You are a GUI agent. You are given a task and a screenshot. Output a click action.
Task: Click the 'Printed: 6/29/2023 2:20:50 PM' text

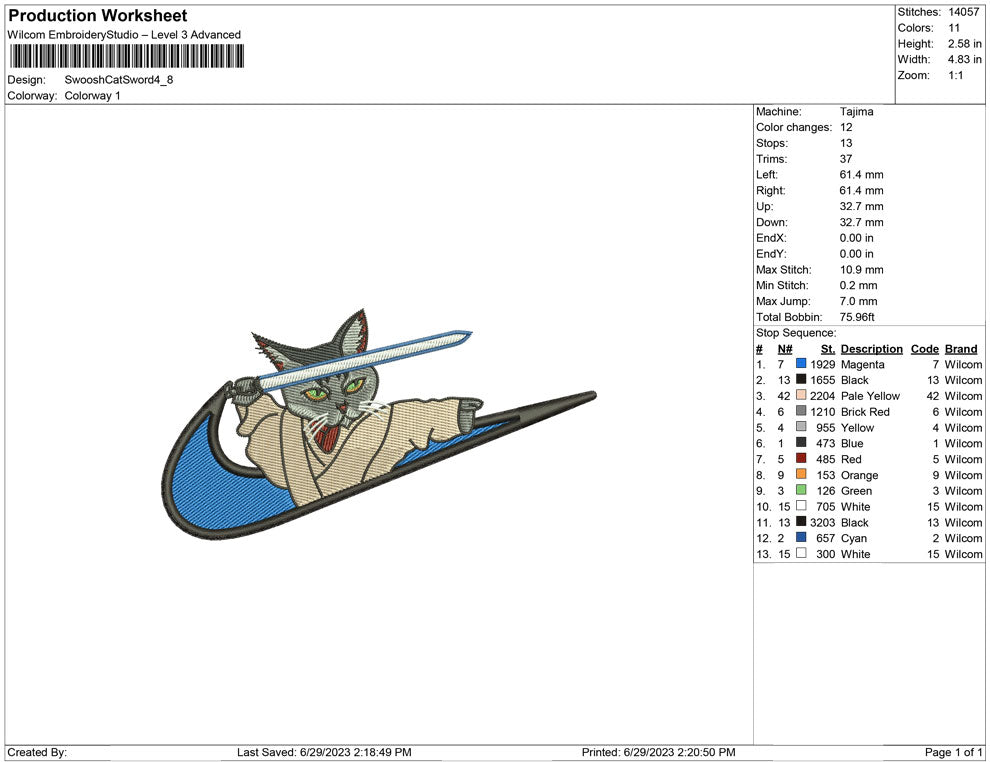tap(659, 752)
